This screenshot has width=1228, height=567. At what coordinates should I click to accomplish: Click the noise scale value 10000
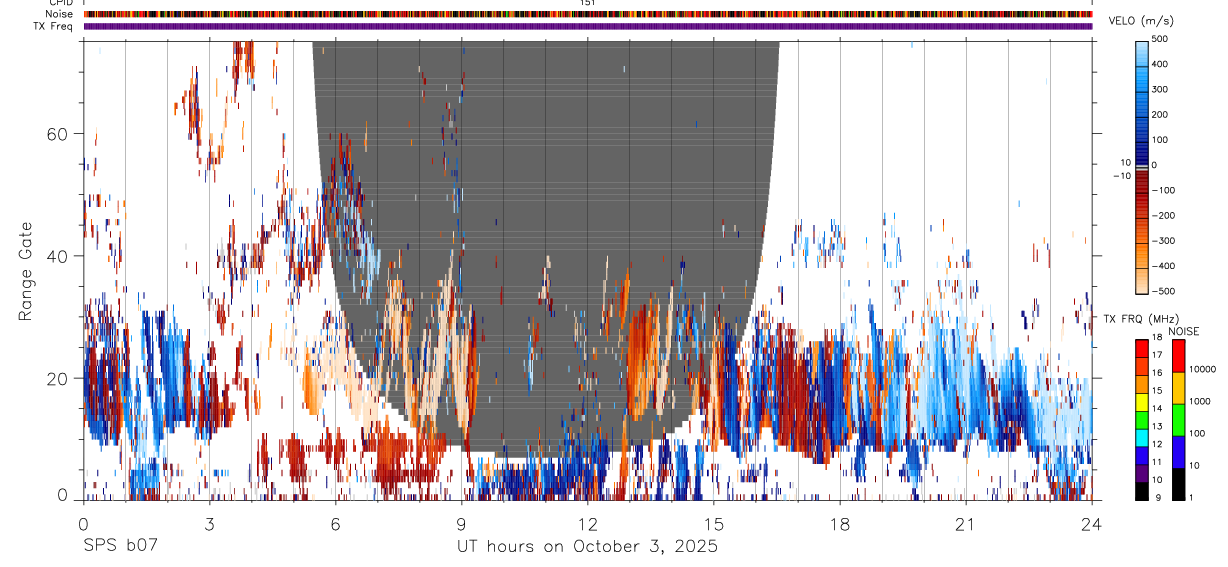click(1203, 369)
